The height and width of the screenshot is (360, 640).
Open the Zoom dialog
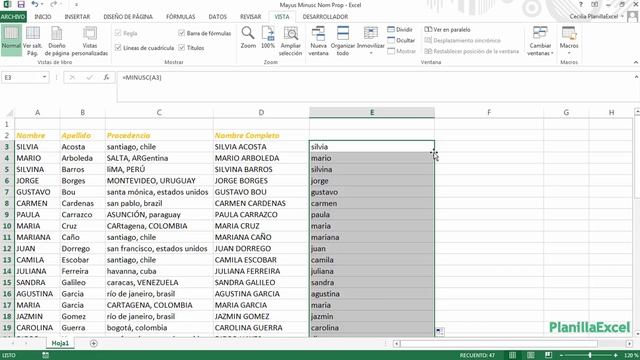coord(248,38)
